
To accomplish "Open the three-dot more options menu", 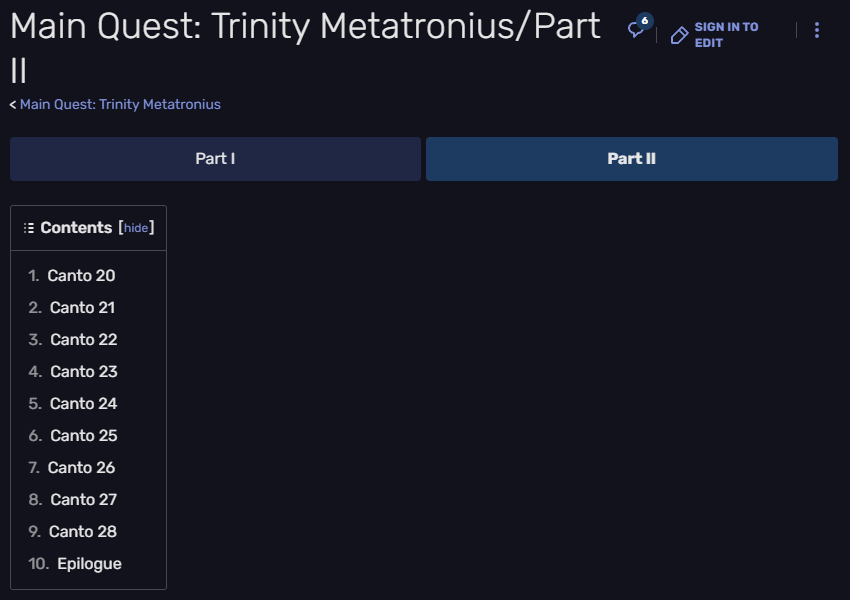I will 816,30.
